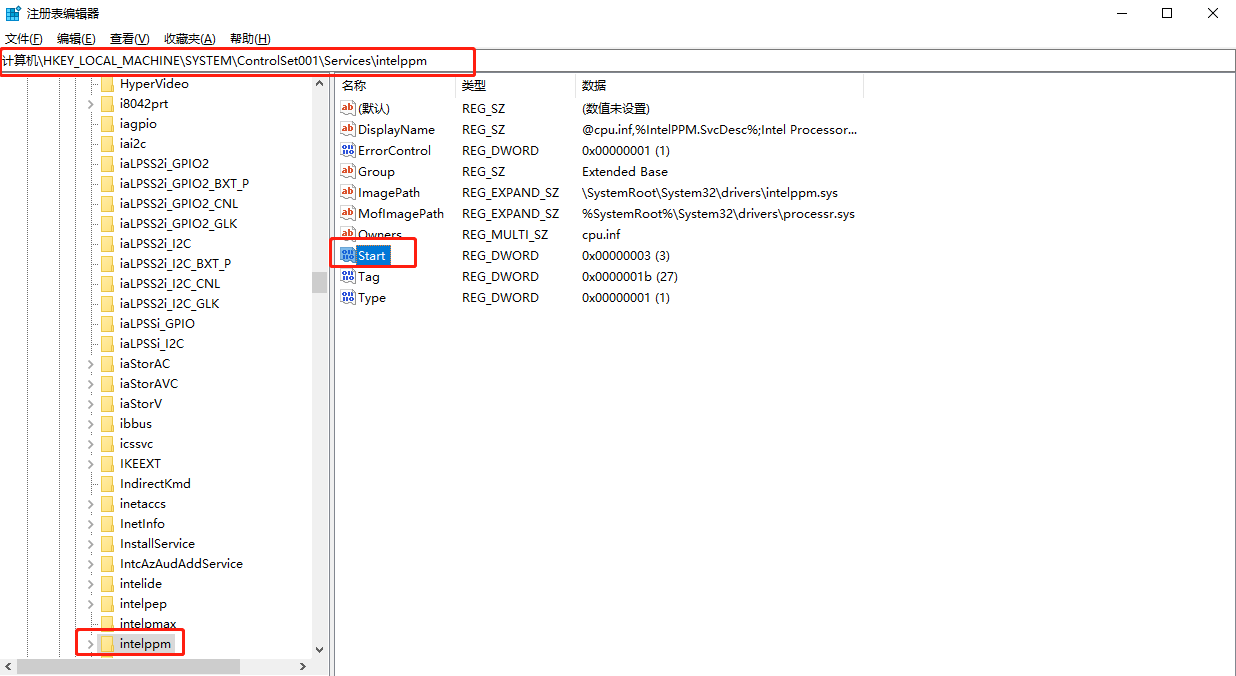Click the HyperVideo folder icon
The image size is (1236, 676).
pos(107,84)
